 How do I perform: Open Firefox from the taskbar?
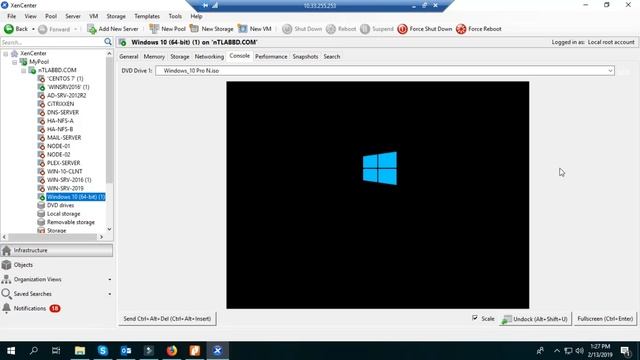pyautogui.click(x=172, y=351)
